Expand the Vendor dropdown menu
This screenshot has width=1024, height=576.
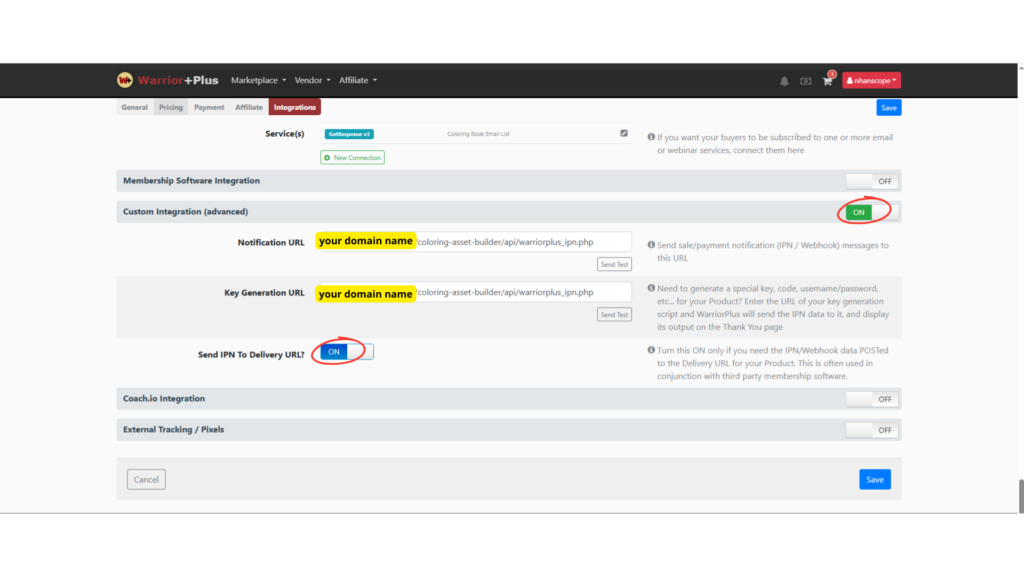click(x=312, y=80)
